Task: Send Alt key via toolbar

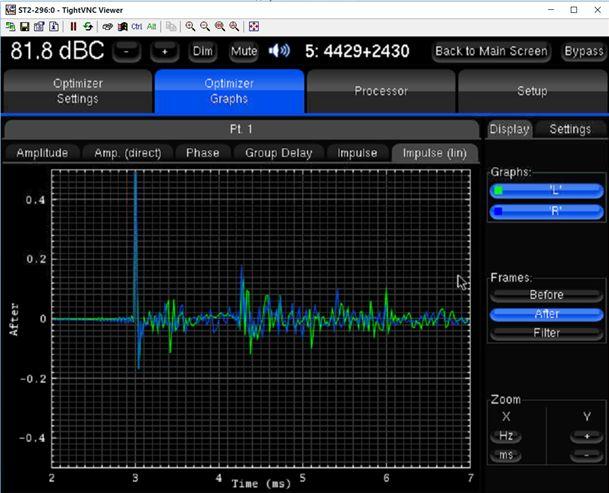Action: [x=151, y=26]
